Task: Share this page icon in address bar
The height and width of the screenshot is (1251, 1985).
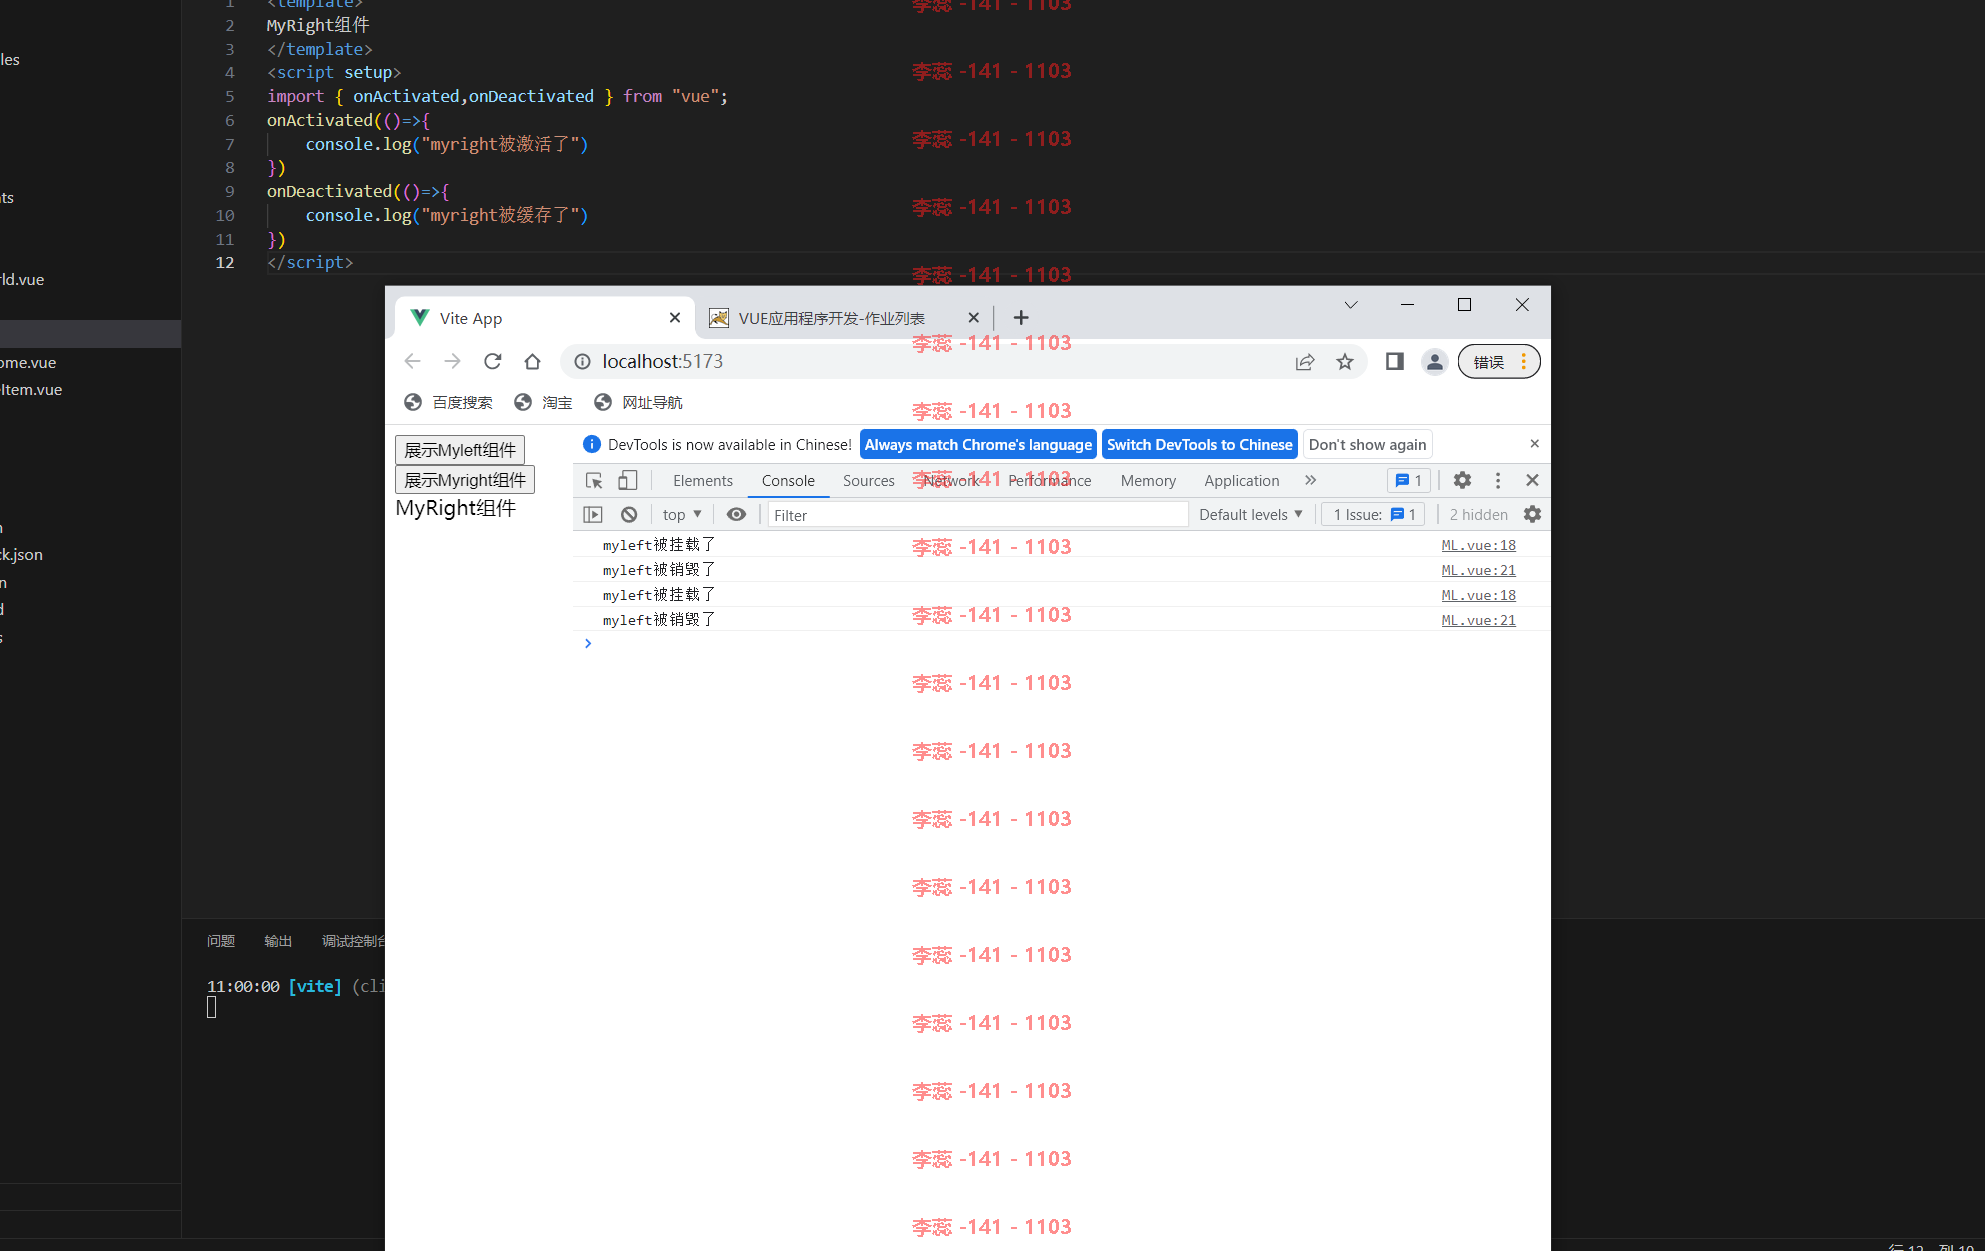Action: pyautogui.click(x=1304, y=362)
